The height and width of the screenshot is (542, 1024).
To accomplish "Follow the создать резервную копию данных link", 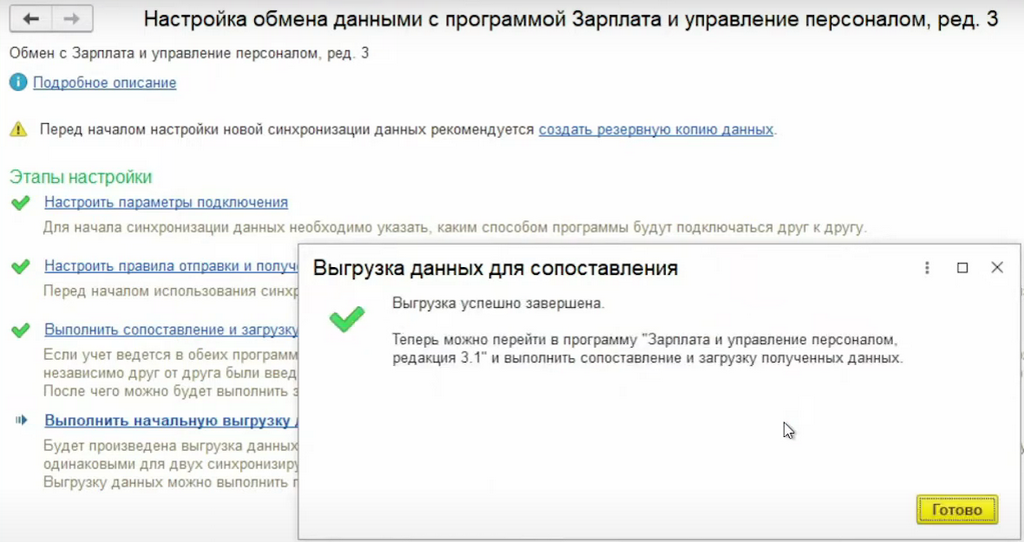I will [656, 130].
